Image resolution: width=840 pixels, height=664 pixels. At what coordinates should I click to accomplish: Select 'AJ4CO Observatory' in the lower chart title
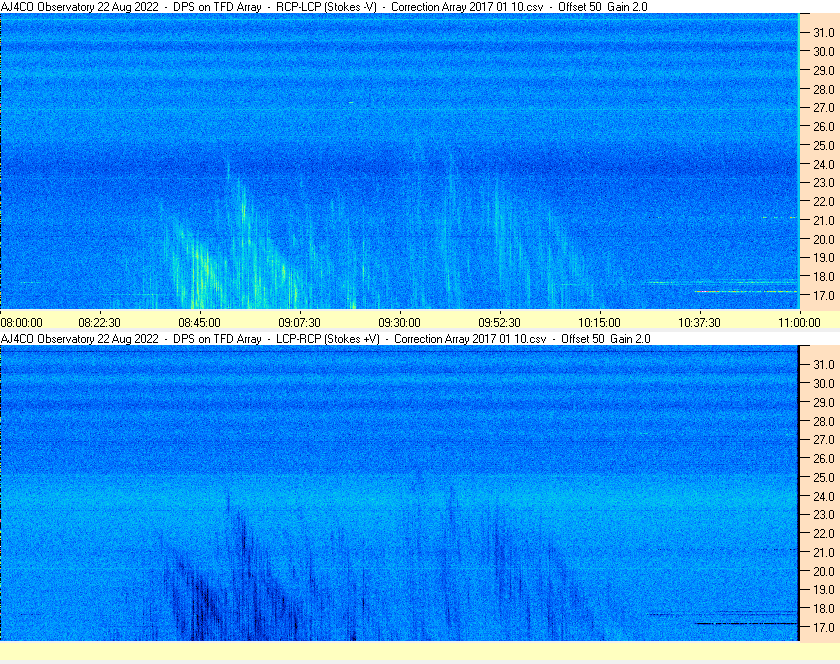(48, 339)
